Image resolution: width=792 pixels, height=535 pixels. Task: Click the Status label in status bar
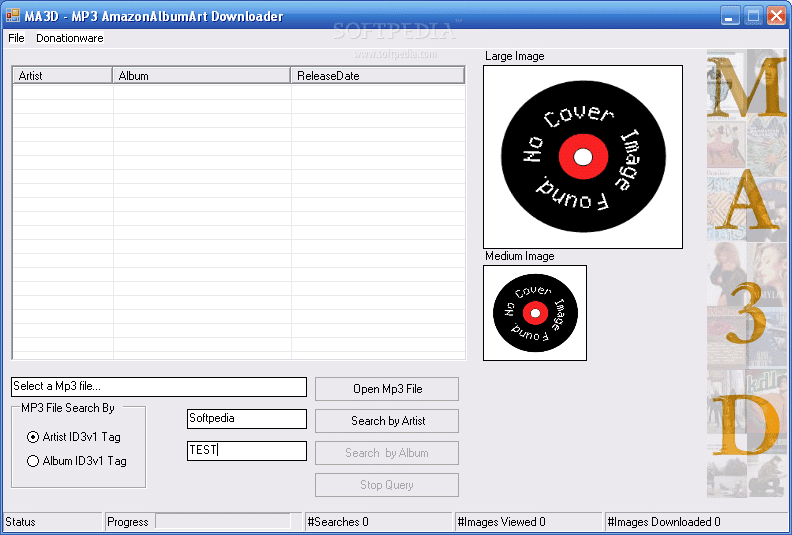(20, 522)
